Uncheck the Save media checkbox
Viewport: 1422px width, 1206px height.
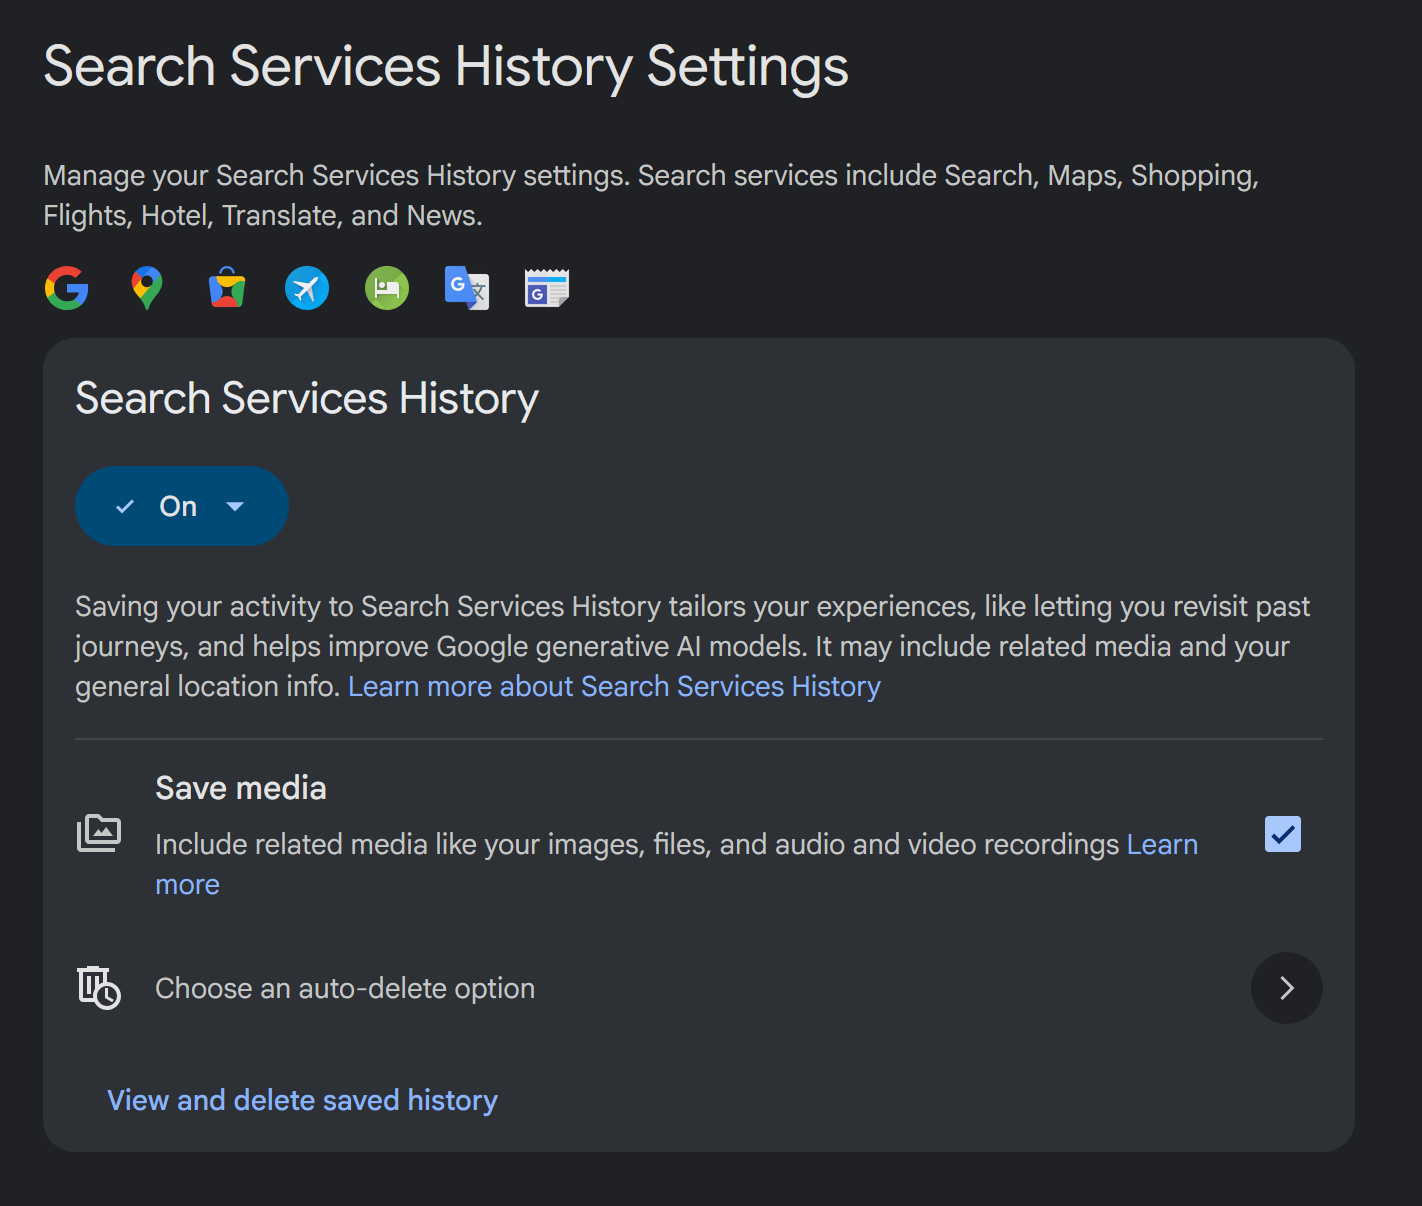click(x=1283, y=834)
